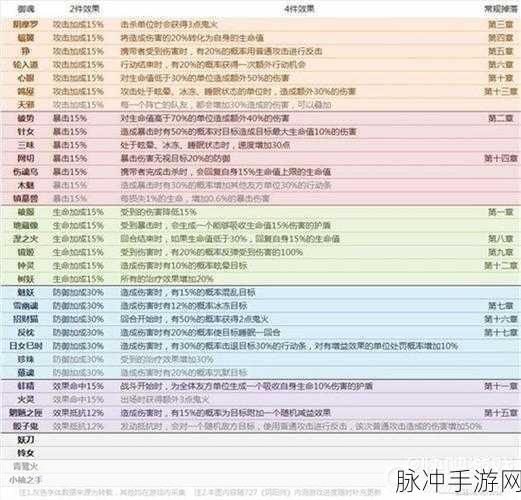Image resolution: width=521 pixels, height=500 pixels.
Task: Click the '火灵' soul name cell
Action: (x=26, y=400)
